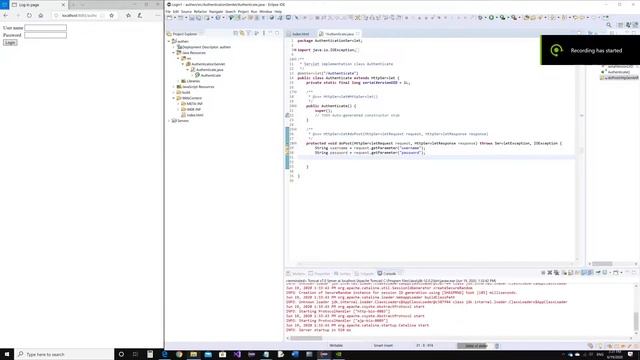640x360 pixels.
Task: Click the Save icon in Eclipse toolbar
Action: click(191, 18)
